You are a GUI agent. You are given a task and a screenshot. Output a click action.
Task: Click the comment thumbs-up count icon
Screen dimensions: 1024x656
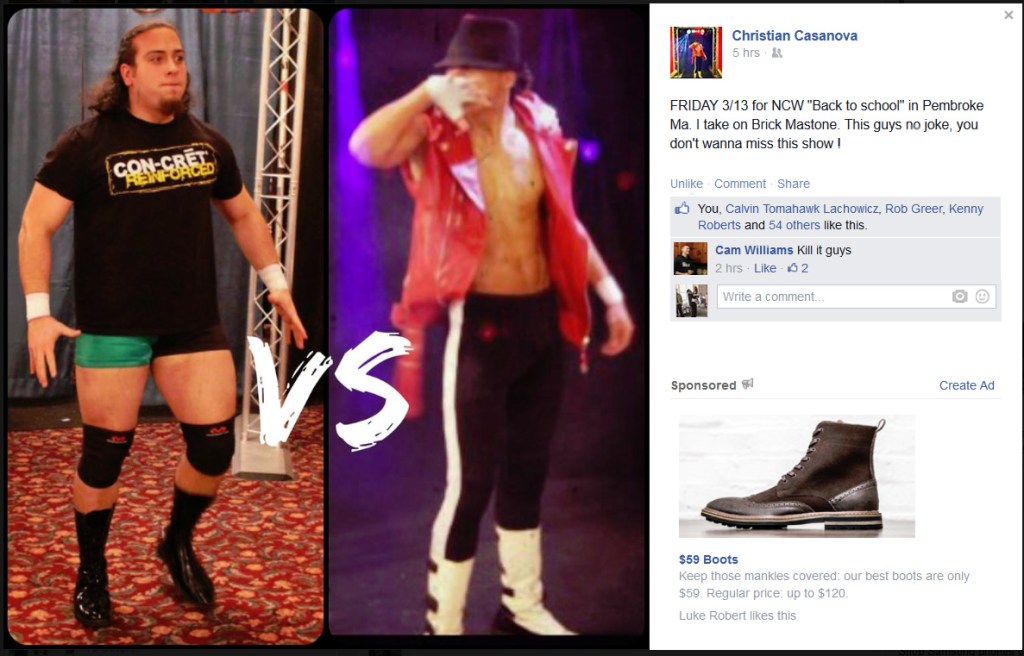(793, 268)
